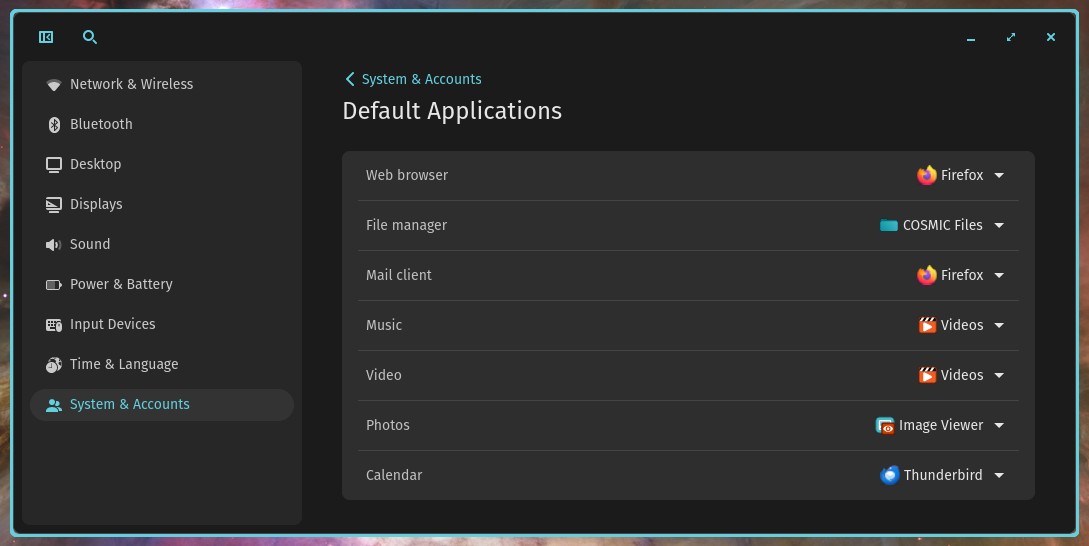Open the Photos Image Viewer dropdown
Viewport: 1089px width, 546px height.
click(x=940, y=426)
